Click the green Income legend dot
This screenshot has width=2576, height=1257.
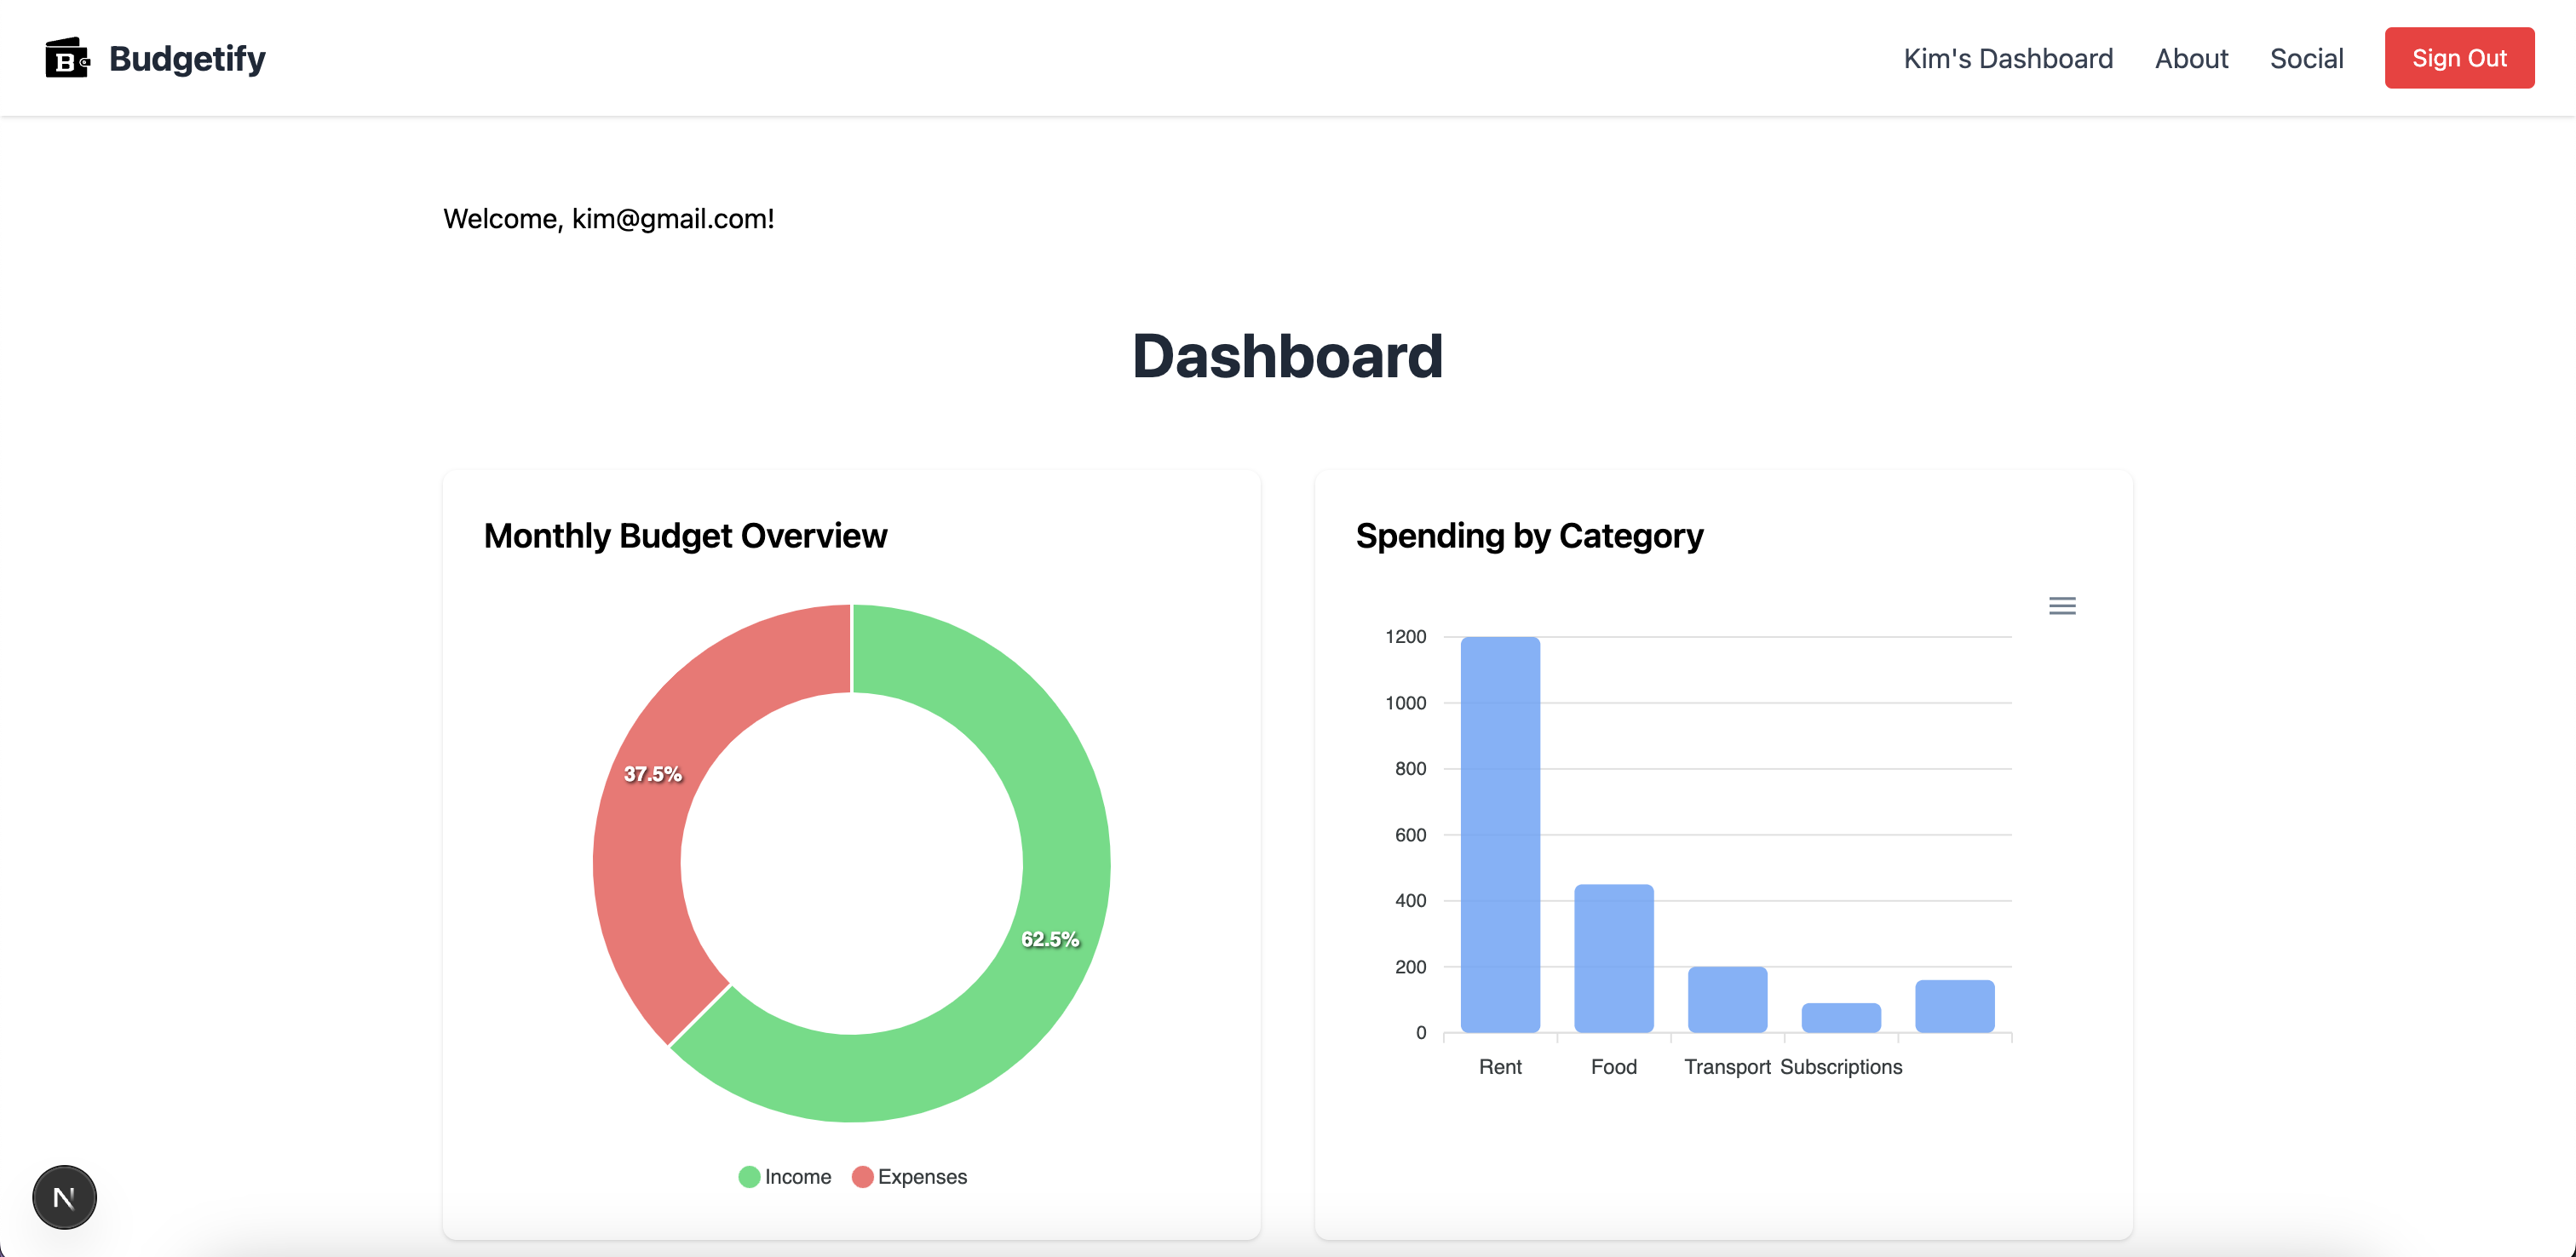pos(749,1177)
